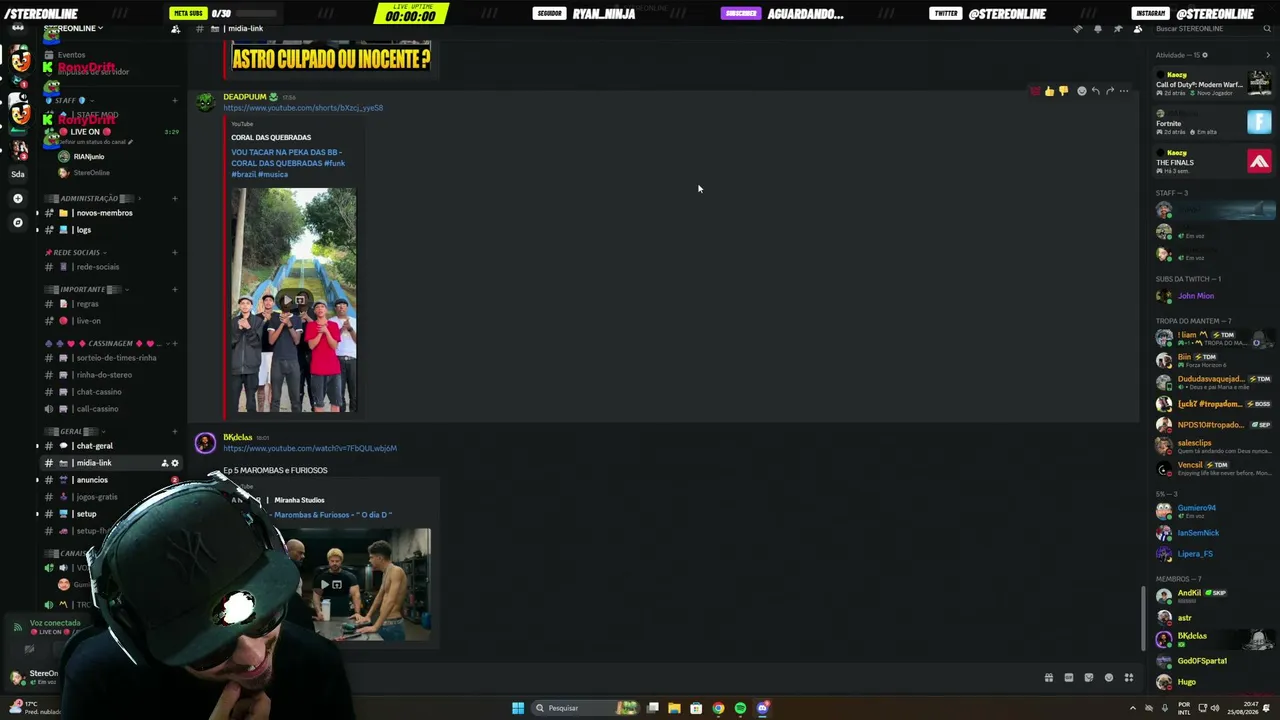This screenshot has width=1280, height=720.
Task: Click the notification bell in channel header
Action: pos(1097,29)
